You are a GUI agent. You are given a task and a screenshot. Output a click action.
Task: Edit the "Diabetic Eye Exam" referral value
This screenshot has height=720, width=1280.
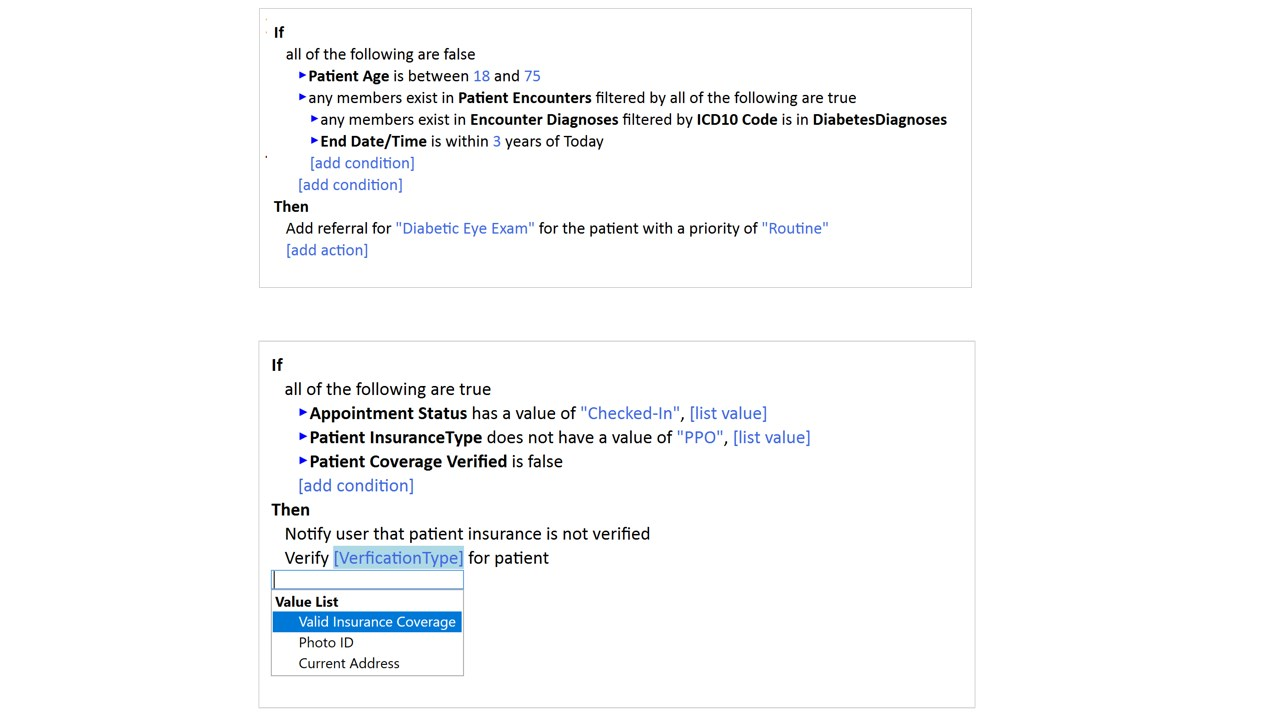[x=465, y=228]
